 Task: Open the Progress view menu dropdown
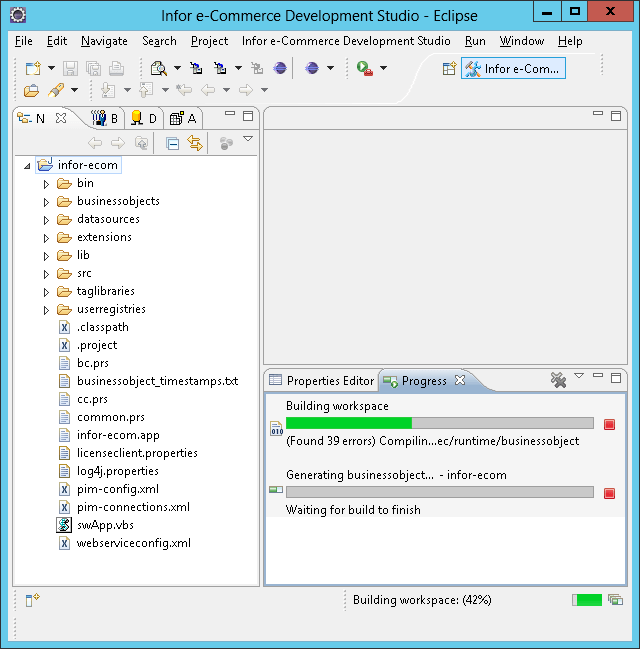pyautogui.click(x=578, y=377)
